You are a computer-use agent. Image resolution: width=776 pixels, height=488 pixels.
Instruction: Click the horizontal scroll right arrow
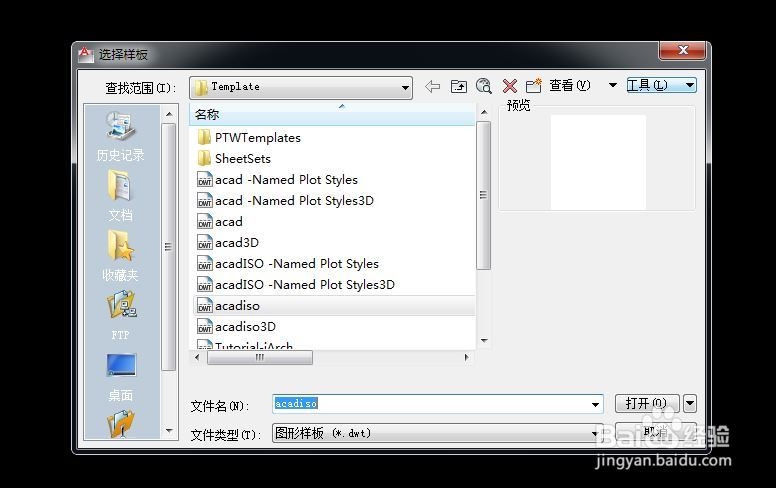pos(466,357)
